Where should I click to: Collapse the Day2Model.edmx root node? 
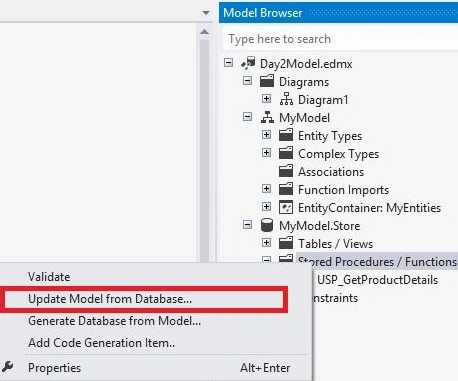(x=229, y=62)
